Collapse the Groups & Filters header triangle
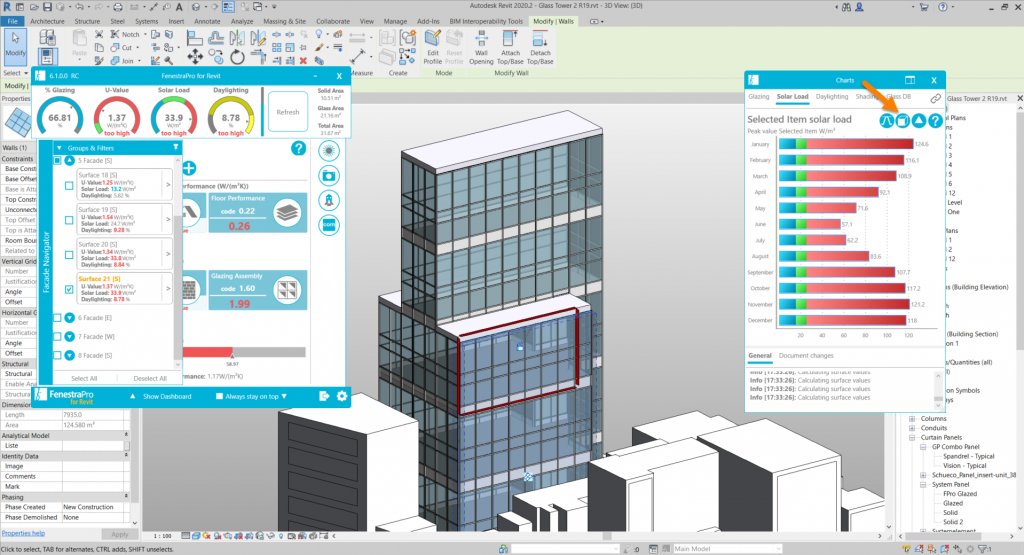 click(59, 148)
